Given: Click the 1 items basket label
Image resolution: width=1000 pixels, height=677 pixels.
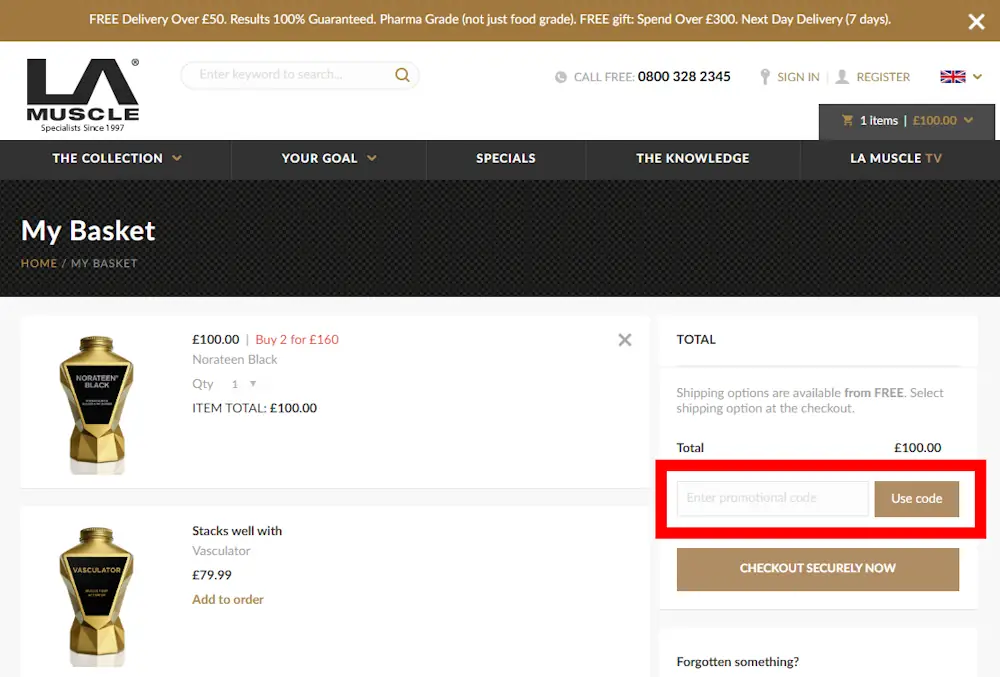Looking at the screenshot, I should (x=878, y=120).
